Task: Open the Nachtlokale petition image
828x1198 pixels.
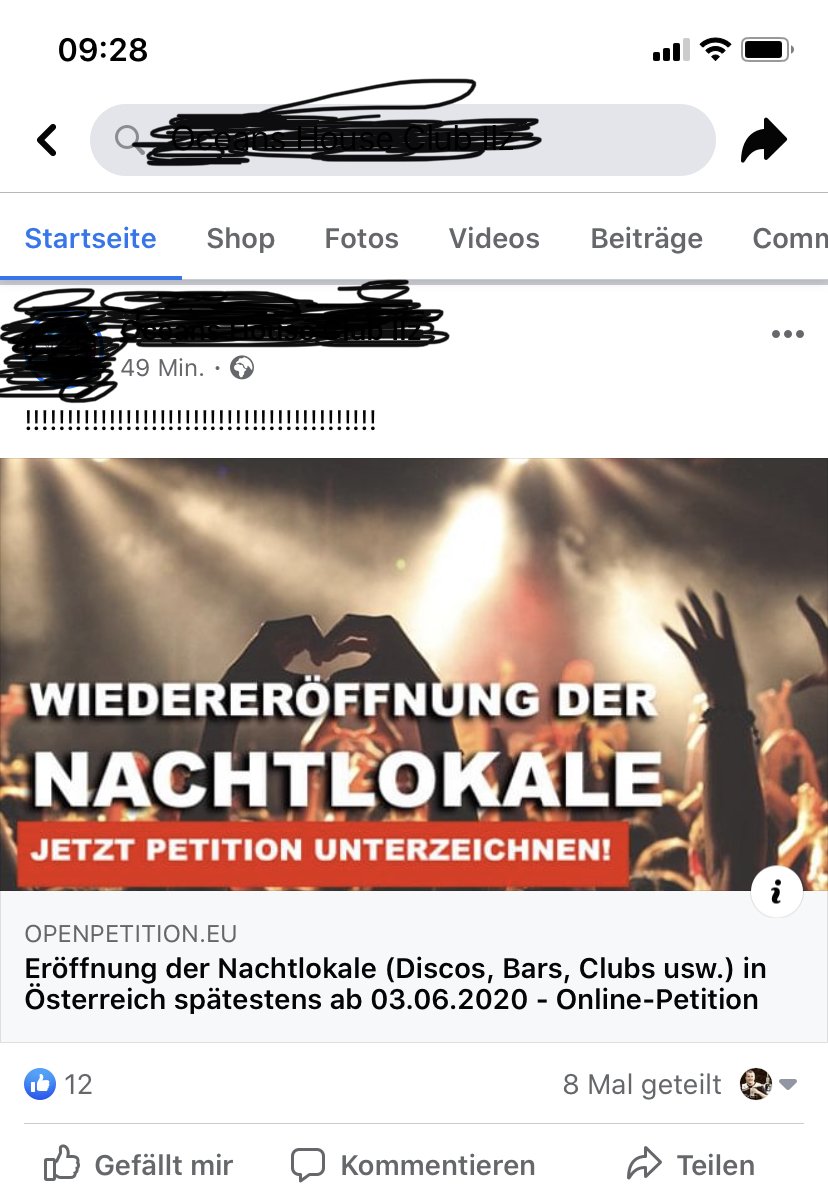Action: pos(414,674)
